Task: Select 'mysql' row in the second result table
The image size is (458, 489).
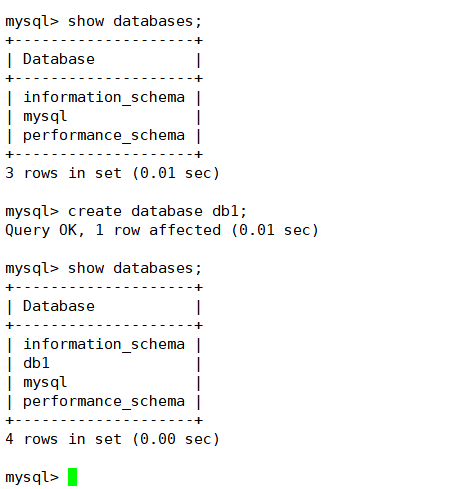Action: coord(45,383)
